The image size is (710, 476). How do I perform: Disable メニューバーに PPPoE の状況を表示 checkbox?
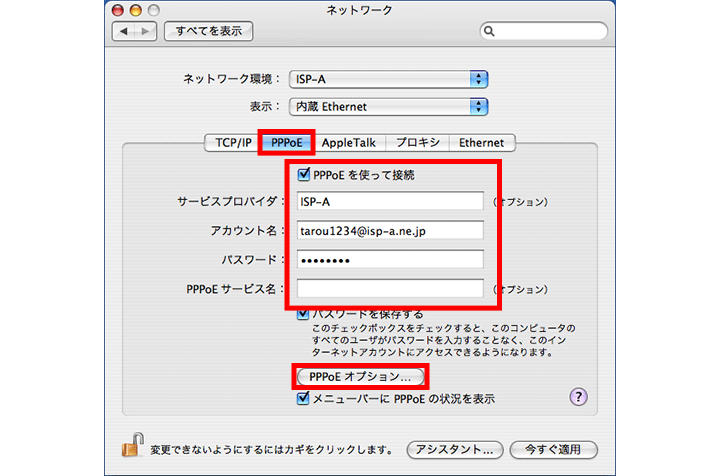pos(305,398)
